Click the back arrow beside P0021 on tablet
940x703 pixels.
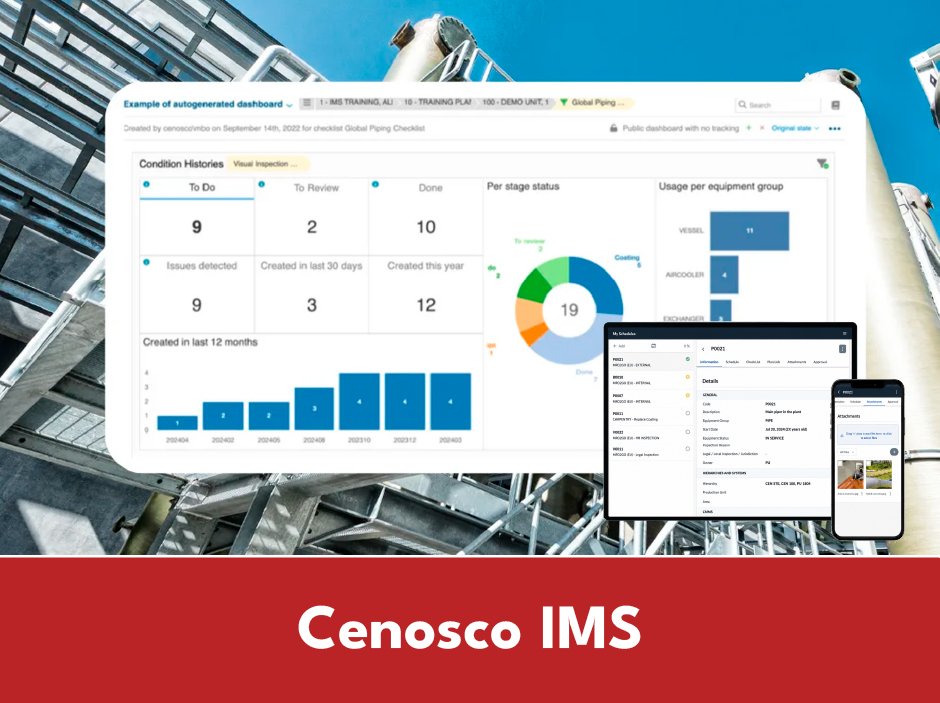703,349
